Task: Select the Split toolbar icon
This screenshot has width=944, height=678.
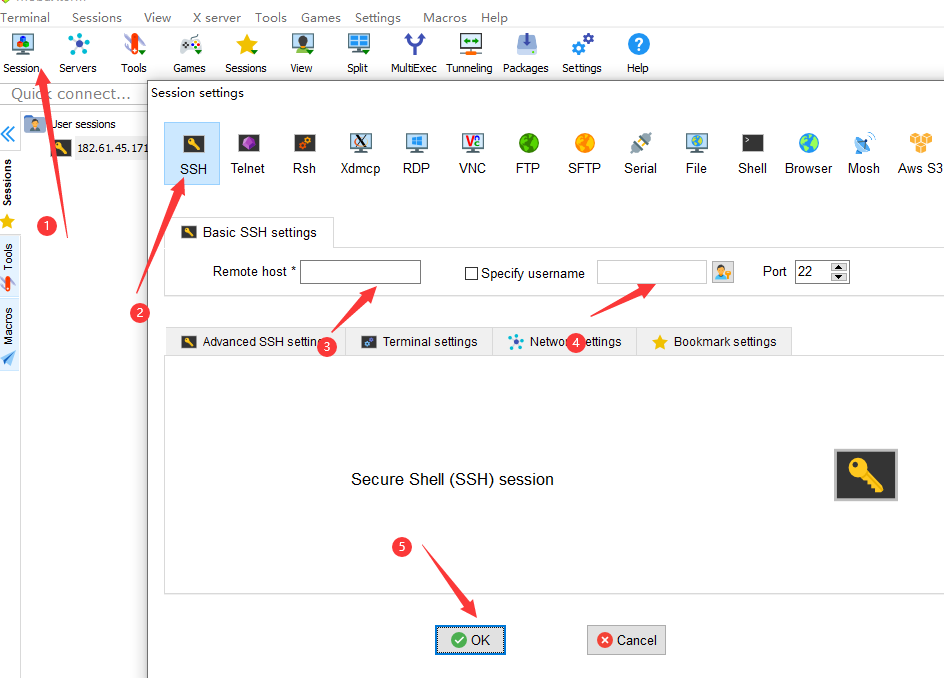Action: coord(358,54)
